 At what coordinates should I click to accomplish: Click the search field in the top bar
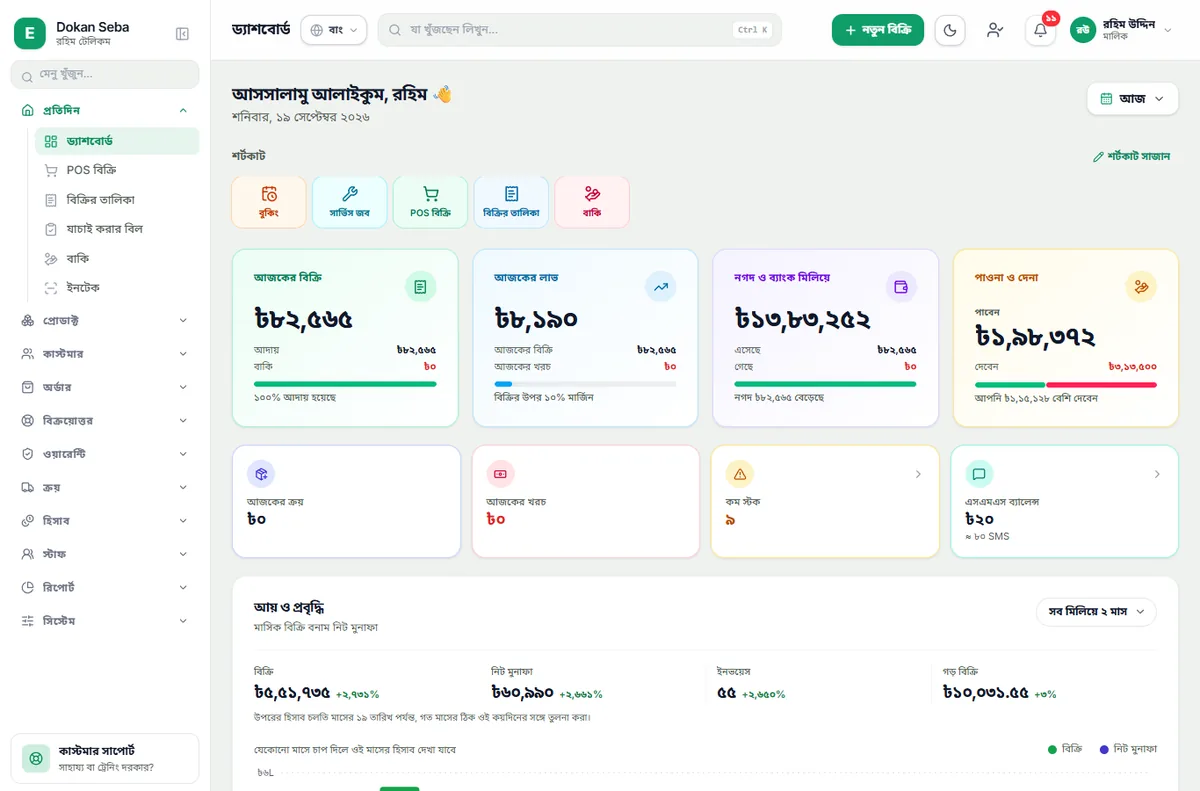point(579,30)
